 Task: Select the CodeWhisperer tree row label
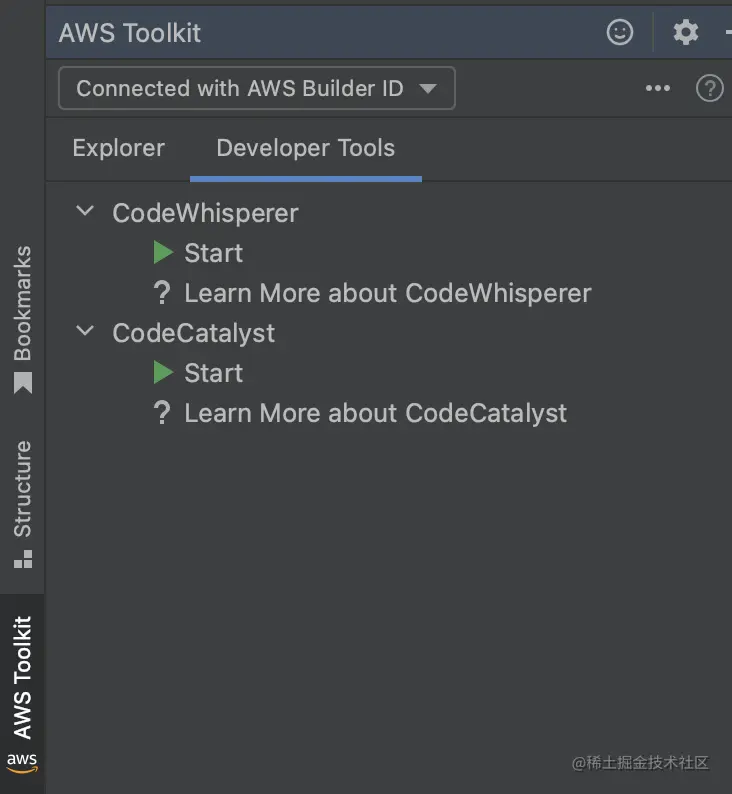click(x=206, y=213)
